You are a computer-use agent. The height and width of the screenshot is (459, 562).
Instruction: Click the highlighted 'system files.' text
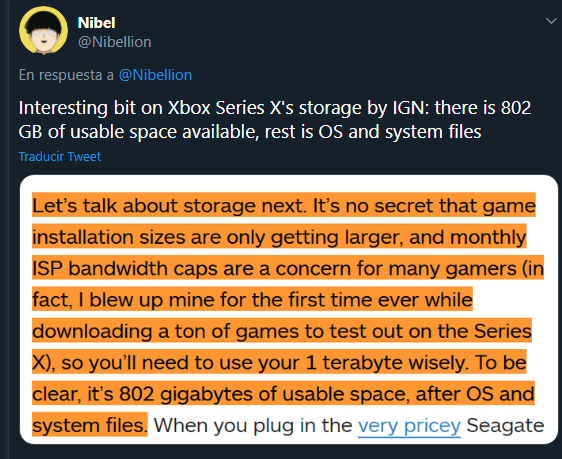(90, 425)
